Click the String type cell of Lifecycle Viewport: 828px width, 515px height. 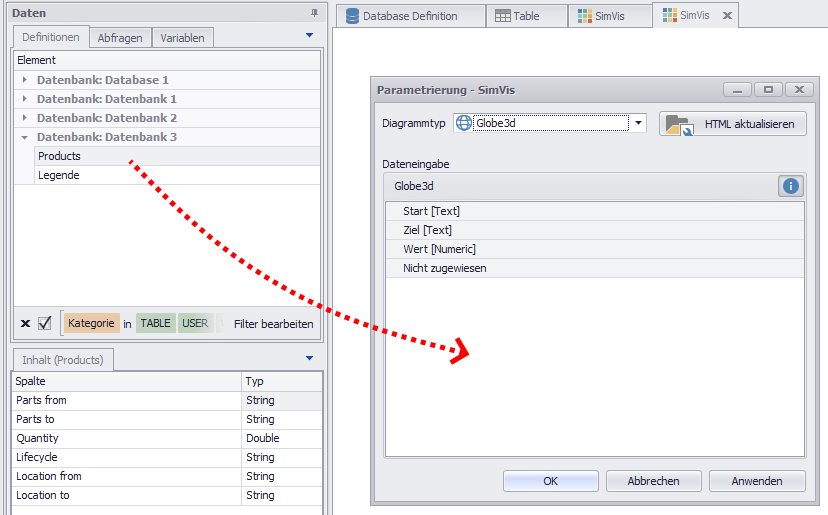click(282, 457)
